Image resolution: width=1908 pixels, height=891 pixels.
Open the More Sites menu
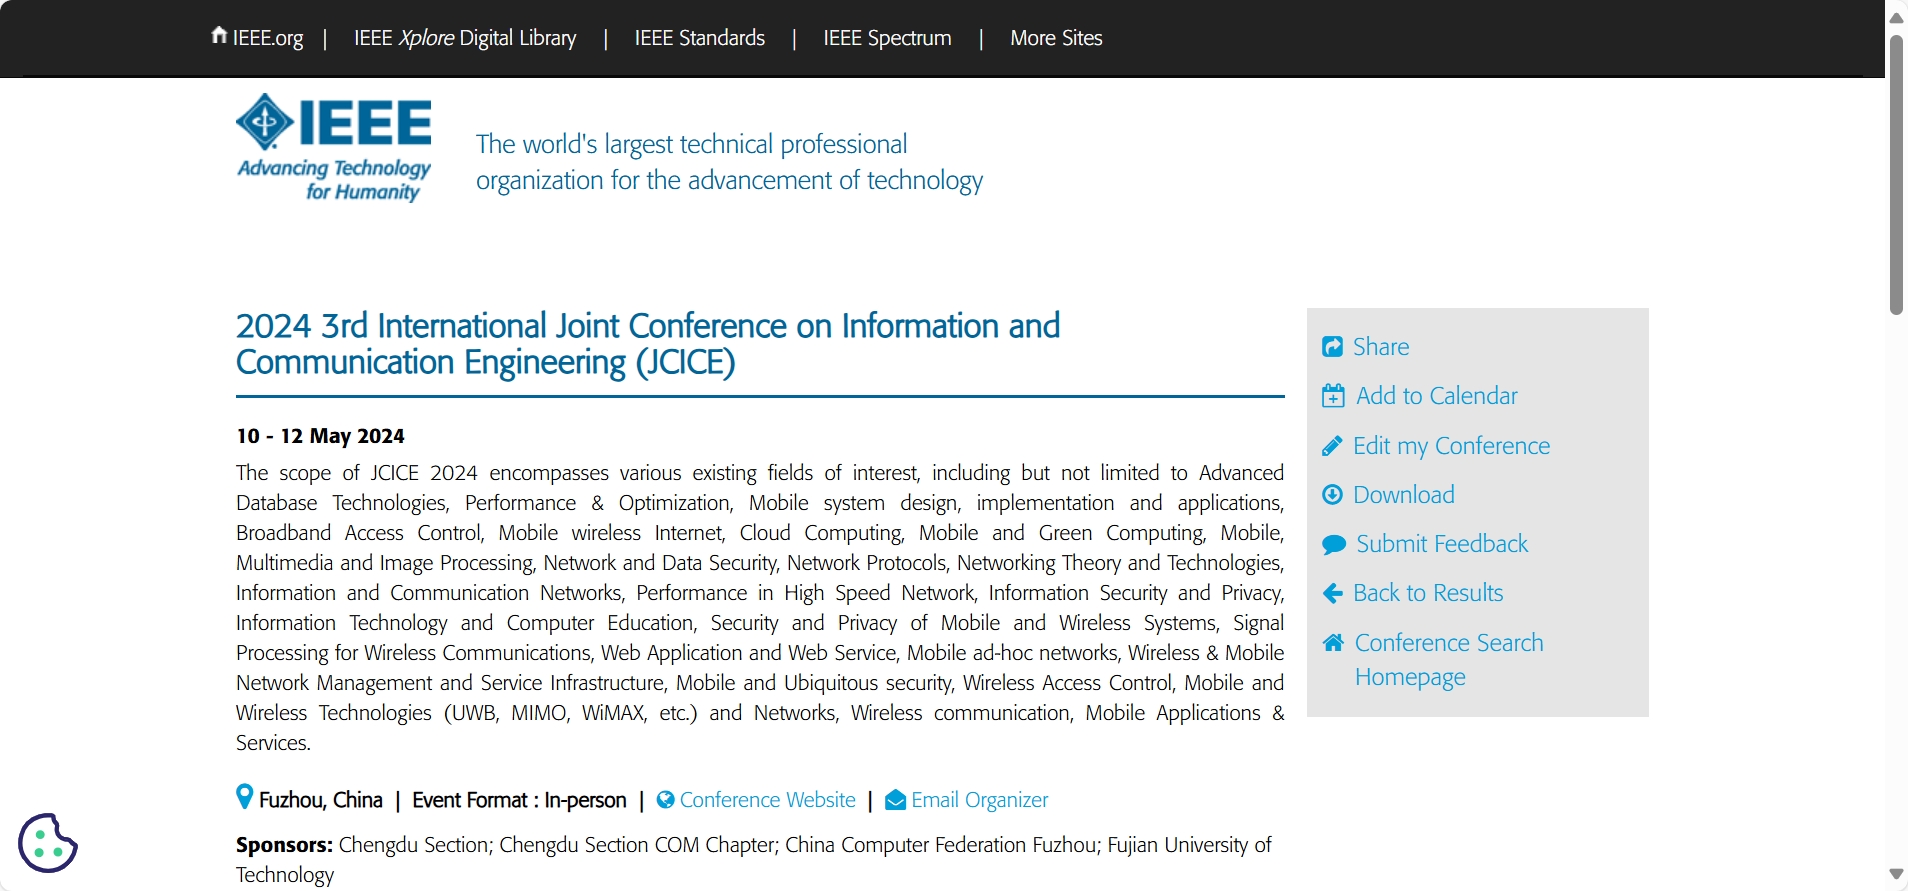pos(1056,38)
